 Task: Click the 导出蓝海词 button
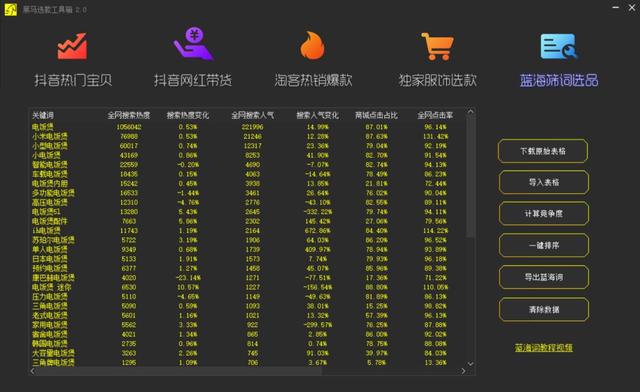click(544, 277)
